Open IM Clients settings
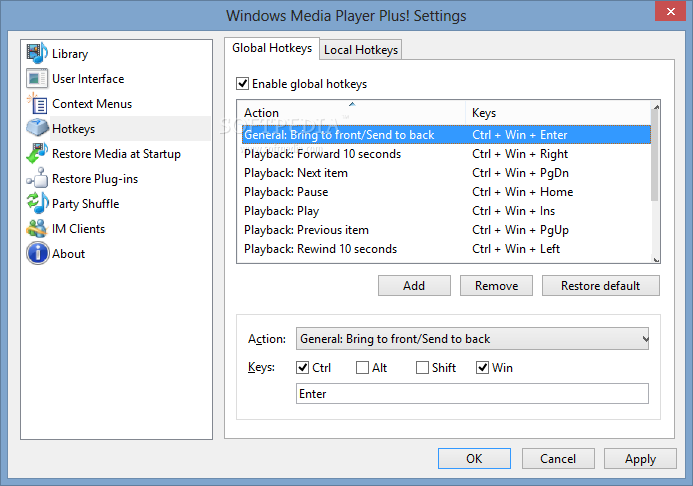Viewport: 693px width, 486px height. pyautogui.click(x=78, y=229)
